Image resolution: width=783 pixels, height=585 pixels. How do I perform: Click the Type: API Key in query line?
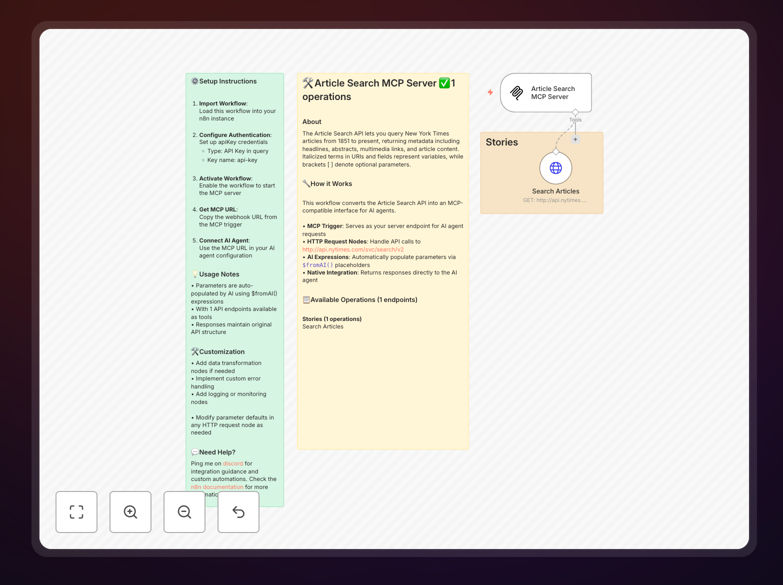point(238,151)
